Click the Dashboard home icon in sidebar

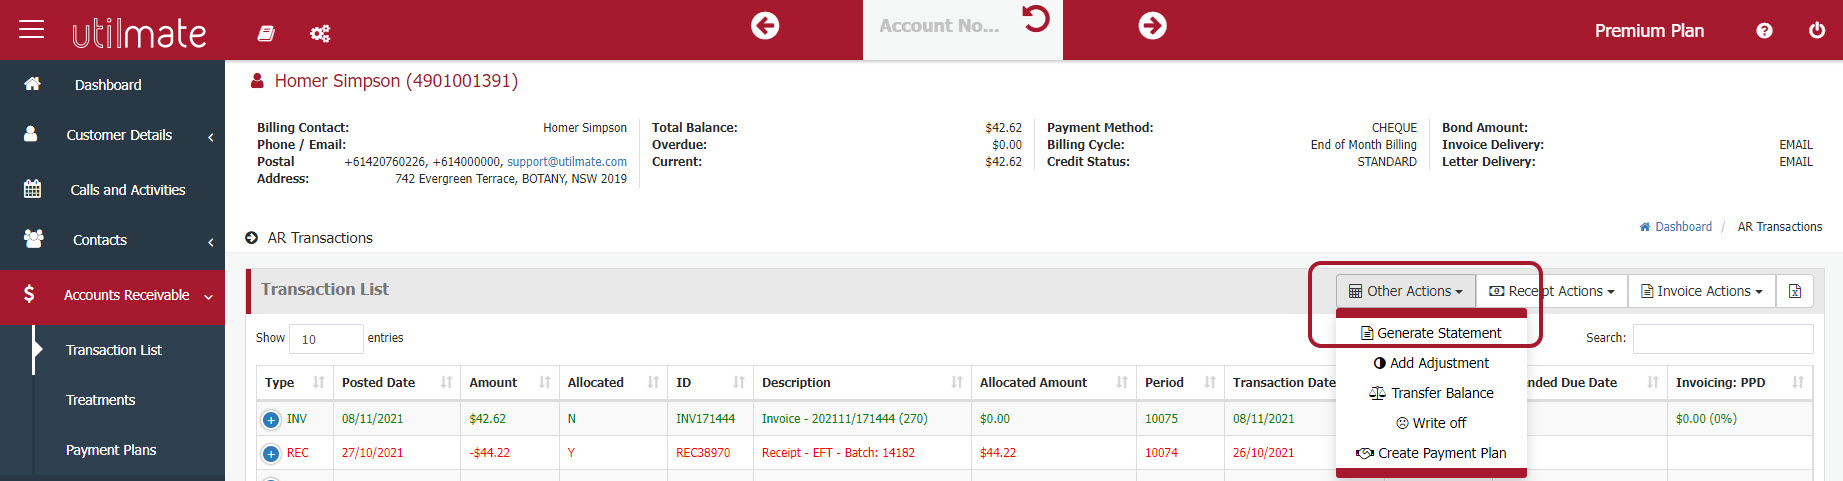[32, 84]
